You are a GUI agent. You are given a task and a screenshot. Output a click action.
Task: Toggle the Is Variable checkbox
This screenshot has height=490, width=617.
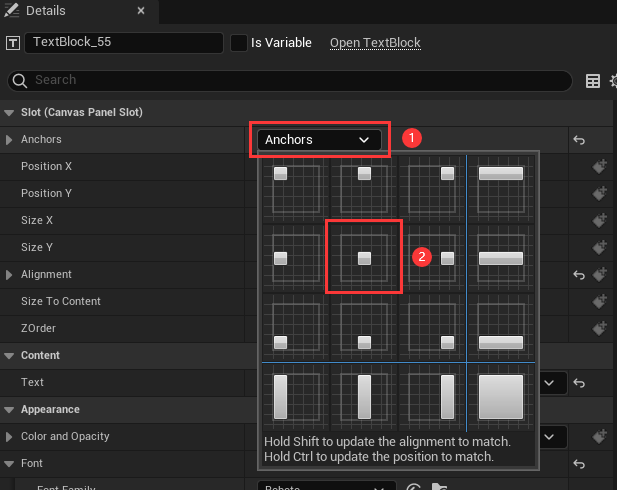point(239,43)
